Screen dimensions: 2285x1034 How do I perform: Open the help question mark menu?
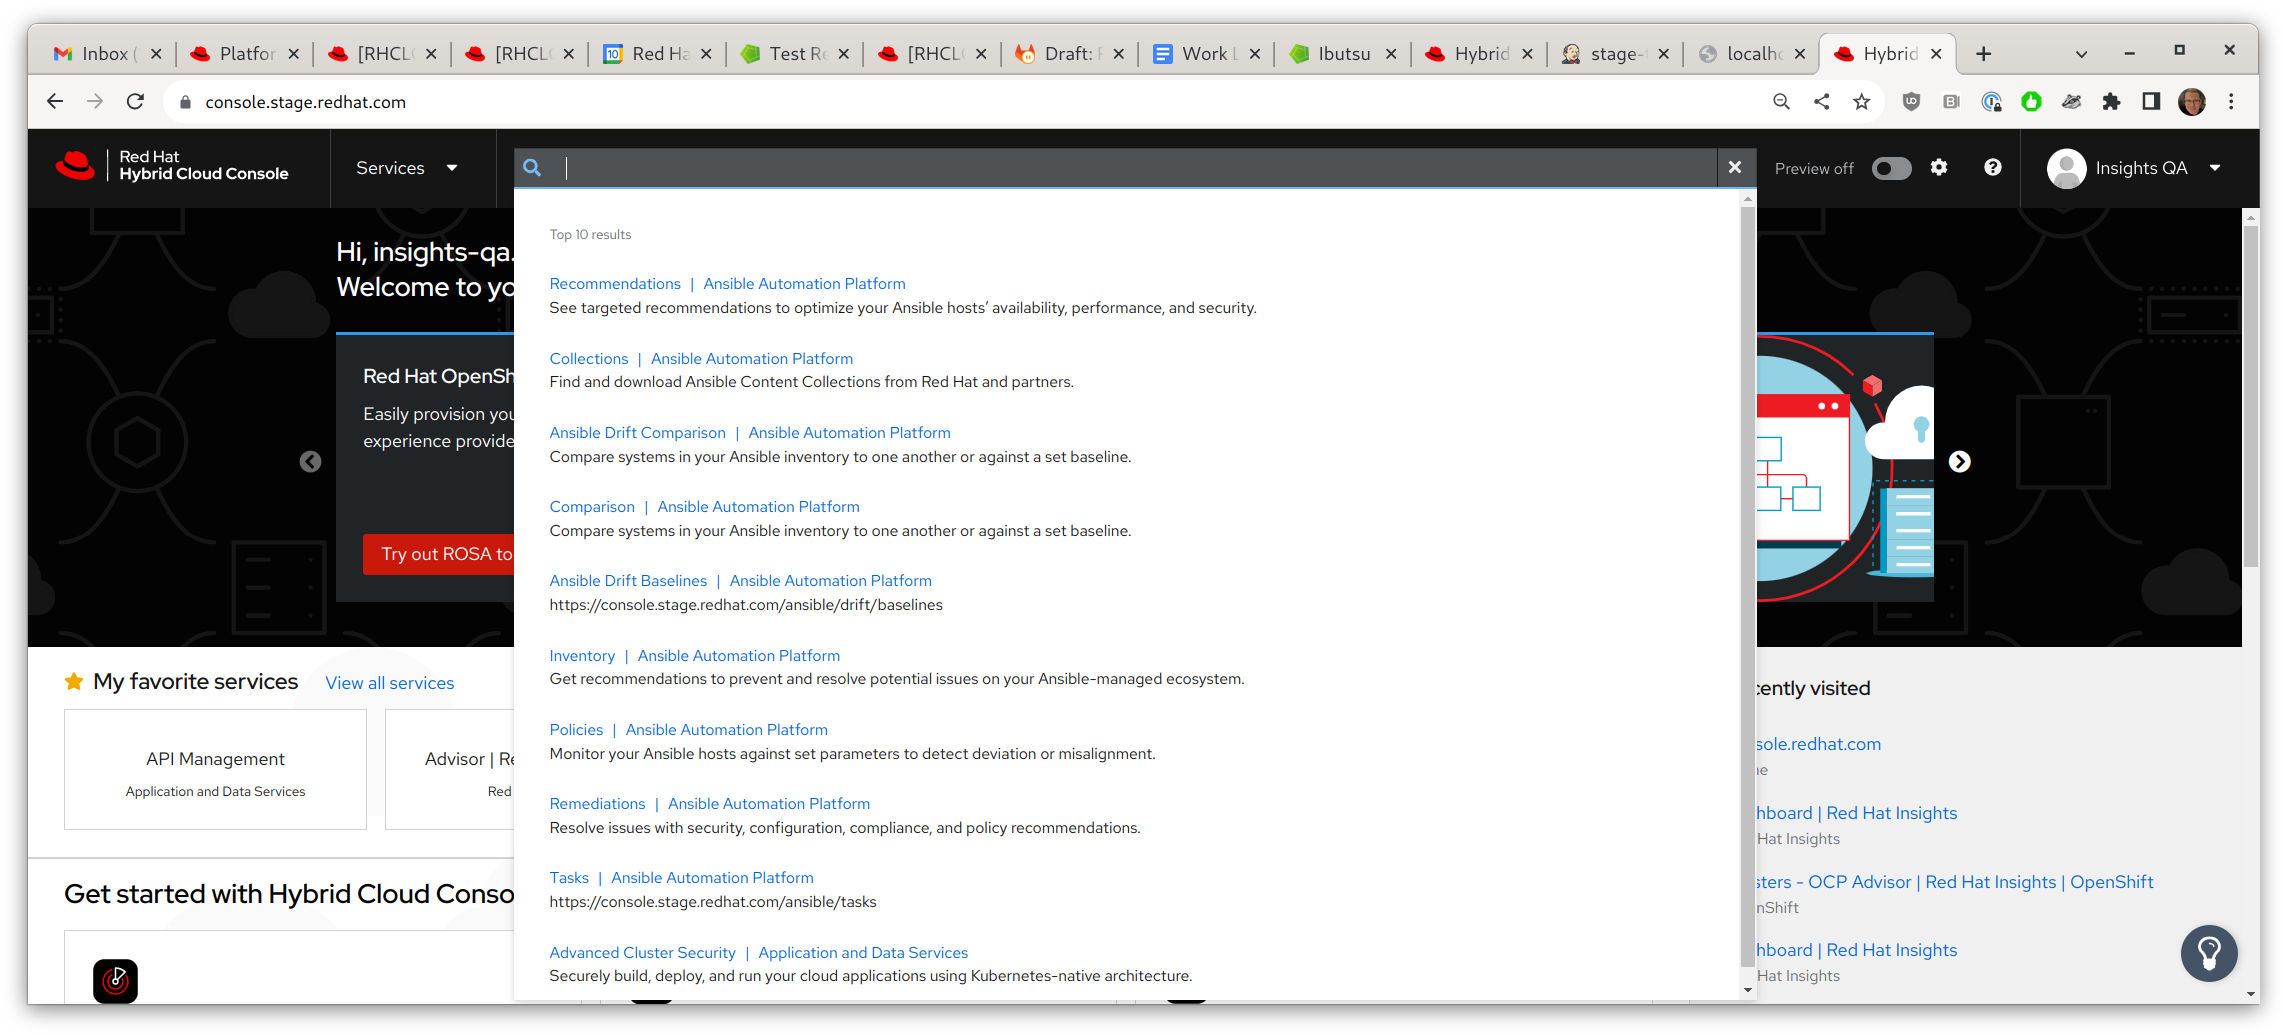coord(1993,168)
